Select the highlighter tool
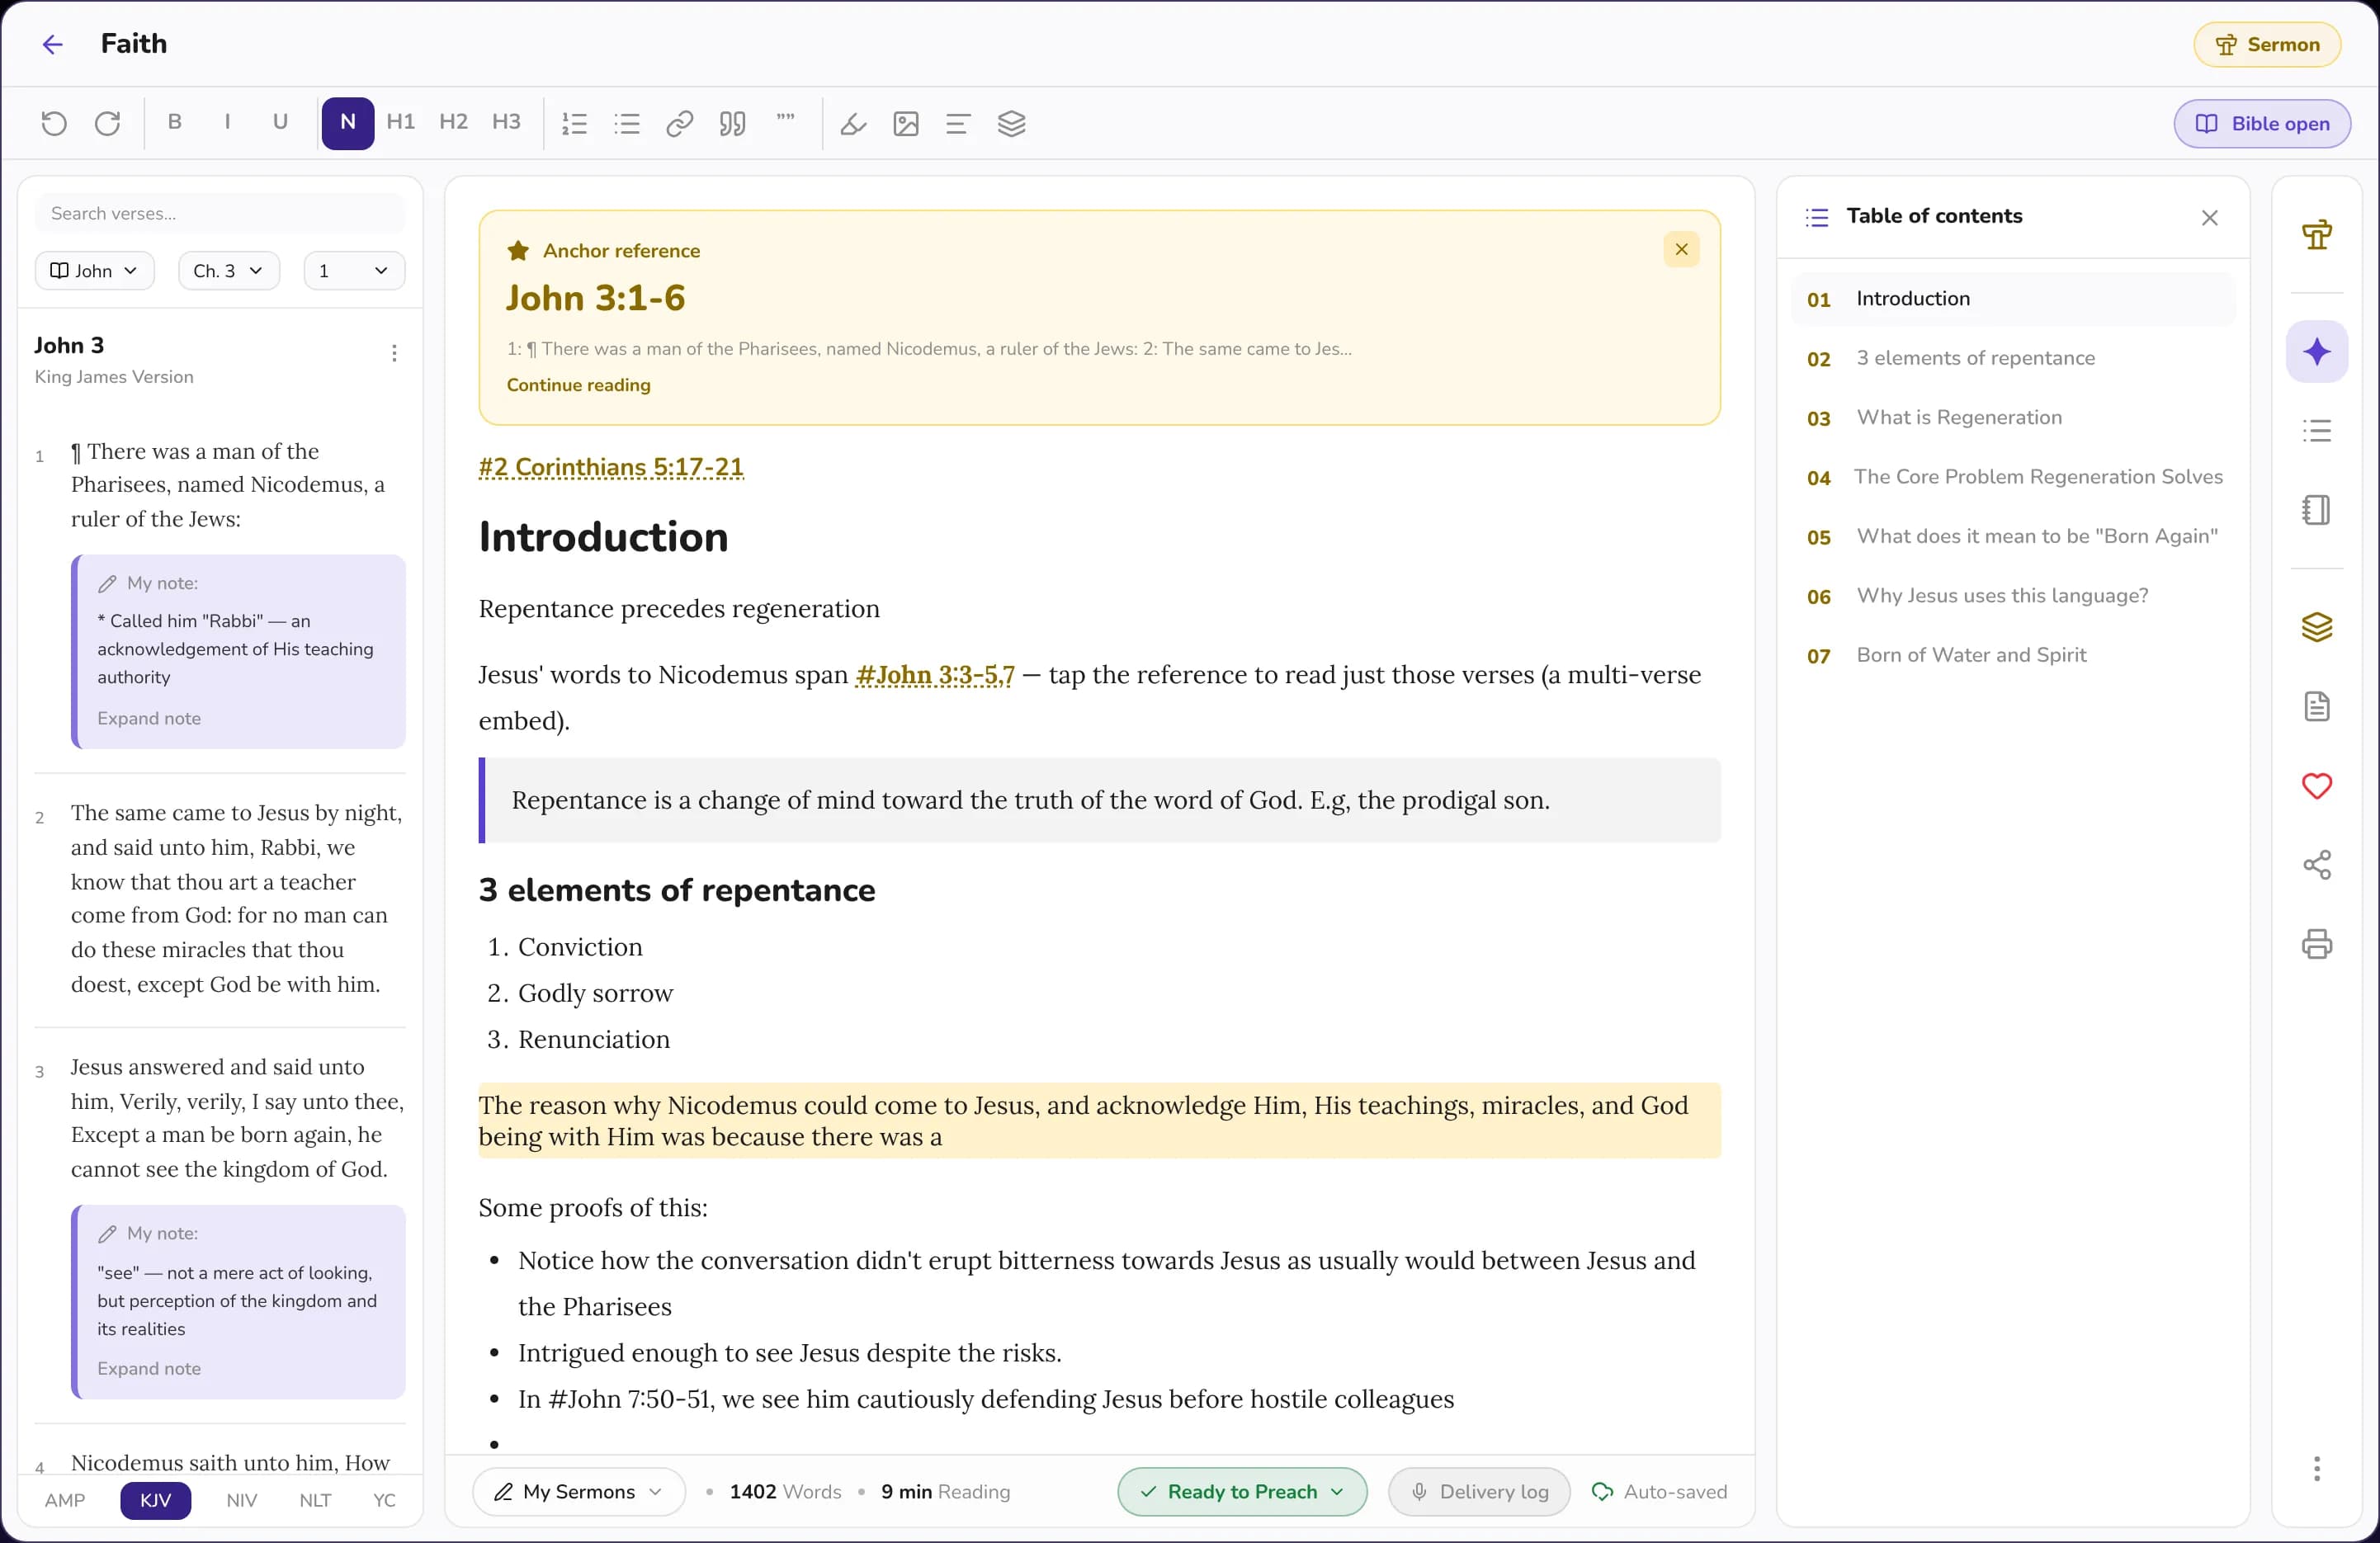Viewport: 2380px width, 1543px height. click(853, 123)
